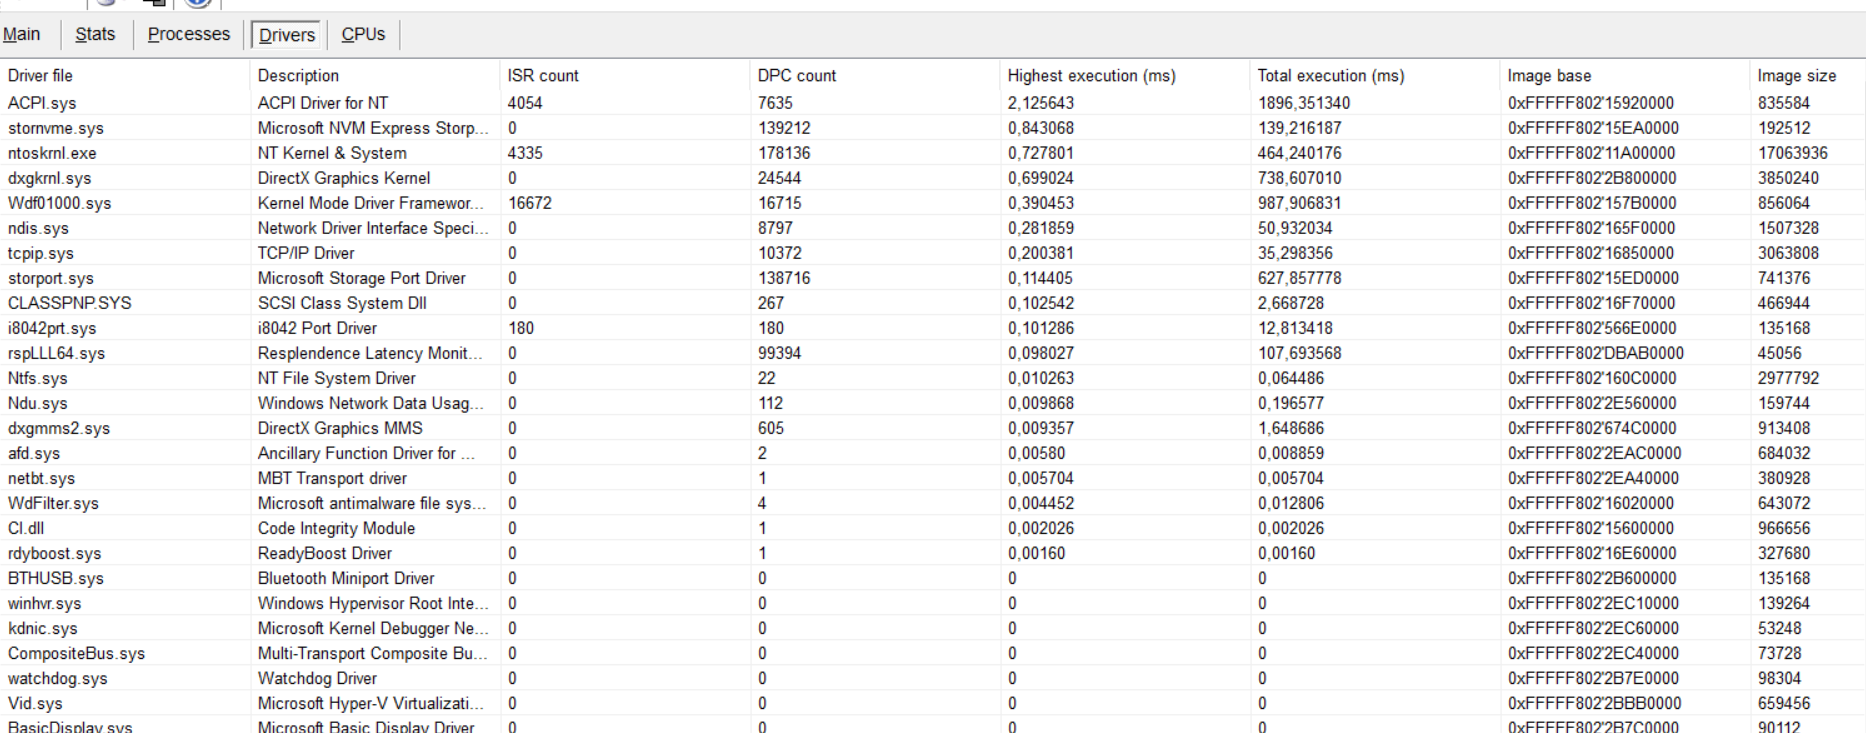Click the blue round toolbar icon

[198, 3]
